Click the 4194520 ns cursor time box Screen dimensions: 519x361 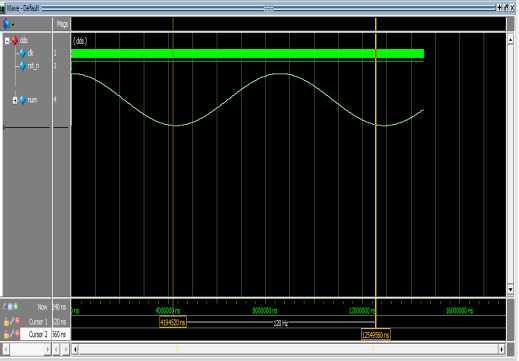[x=173, y=322]
